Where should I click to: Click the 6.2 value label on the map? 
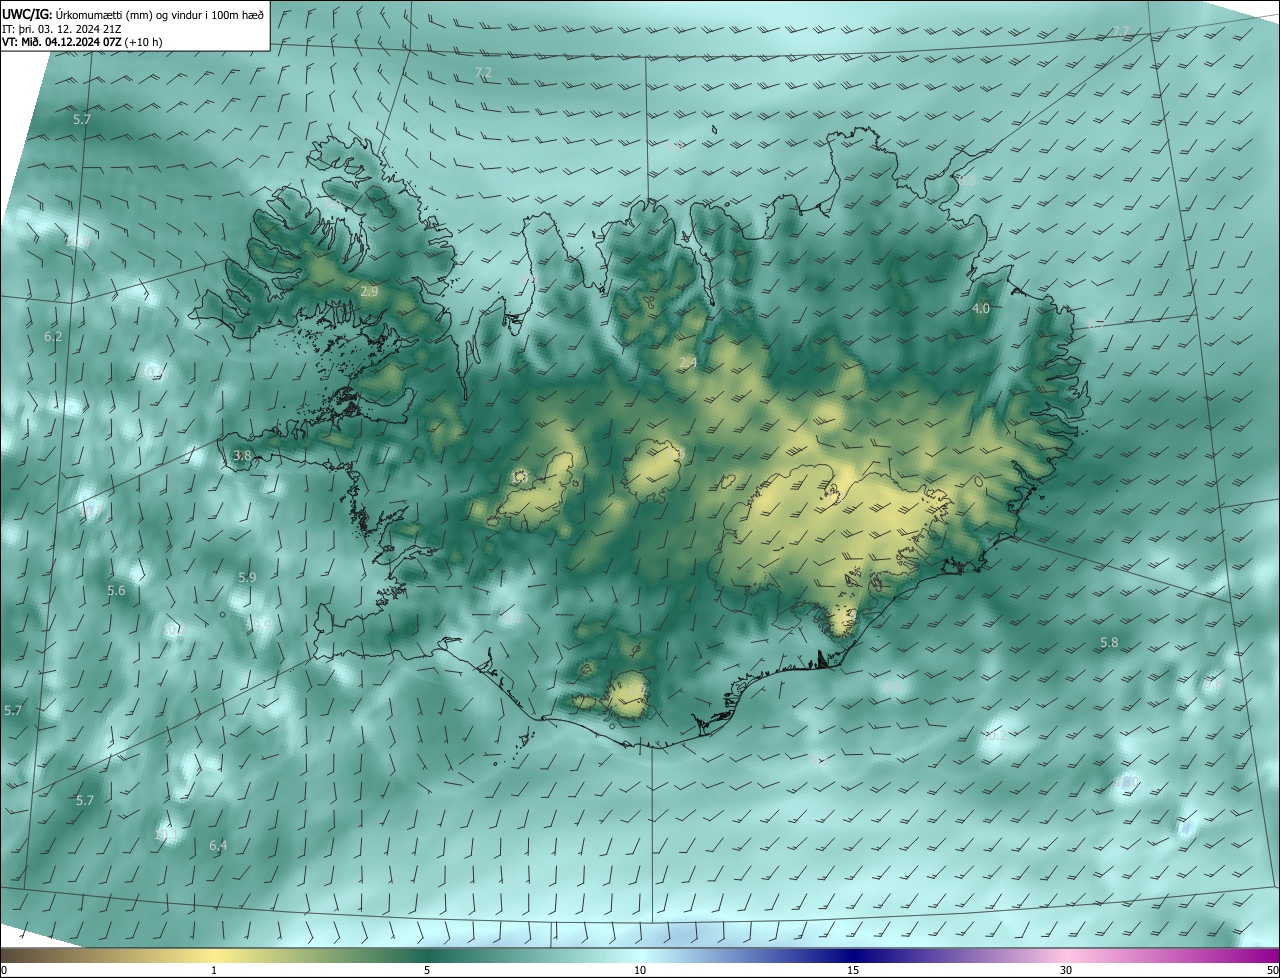(x=53, y=337)
